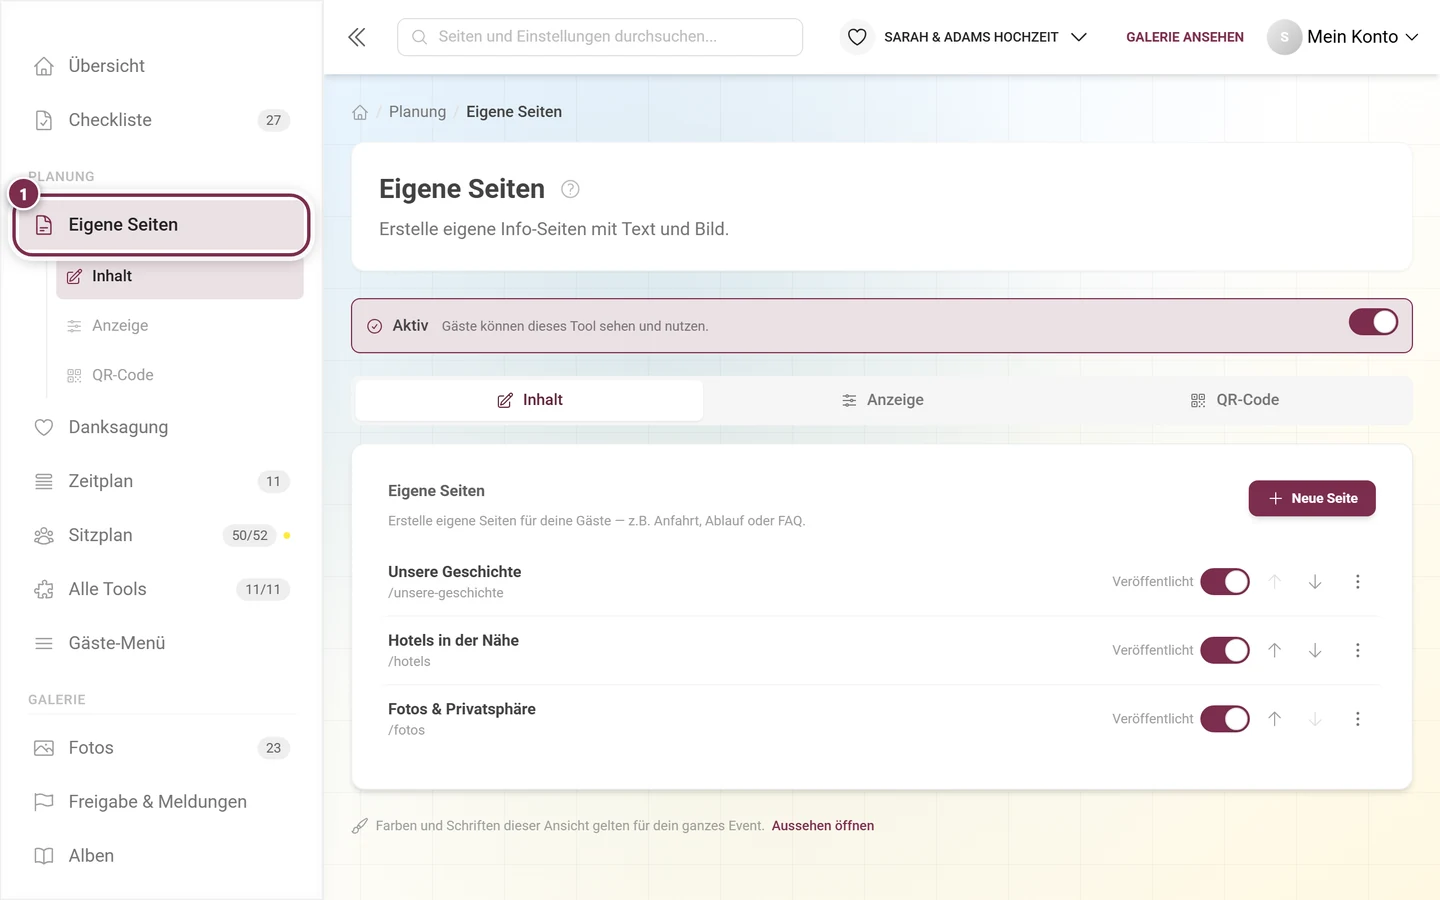Open Sitzplan in the sidebar
1440x900 pixels.
(x=161, y=535)
